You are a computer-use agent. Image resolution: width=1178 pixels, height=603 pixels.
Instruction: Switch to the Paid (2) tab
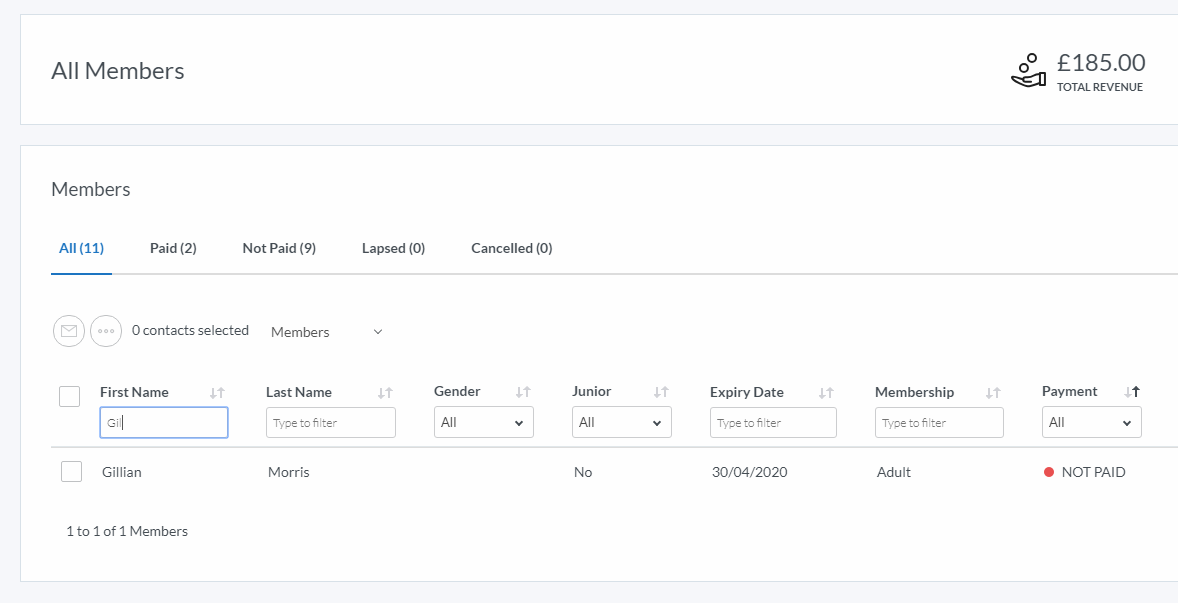[173, 248]
